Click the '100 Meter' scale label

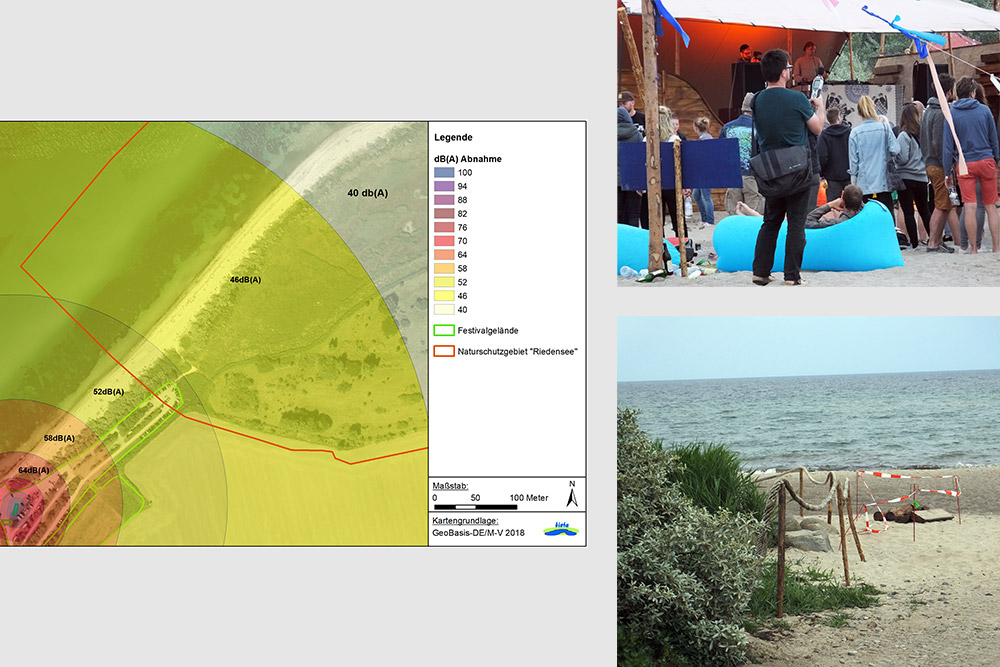click(529, 497)
